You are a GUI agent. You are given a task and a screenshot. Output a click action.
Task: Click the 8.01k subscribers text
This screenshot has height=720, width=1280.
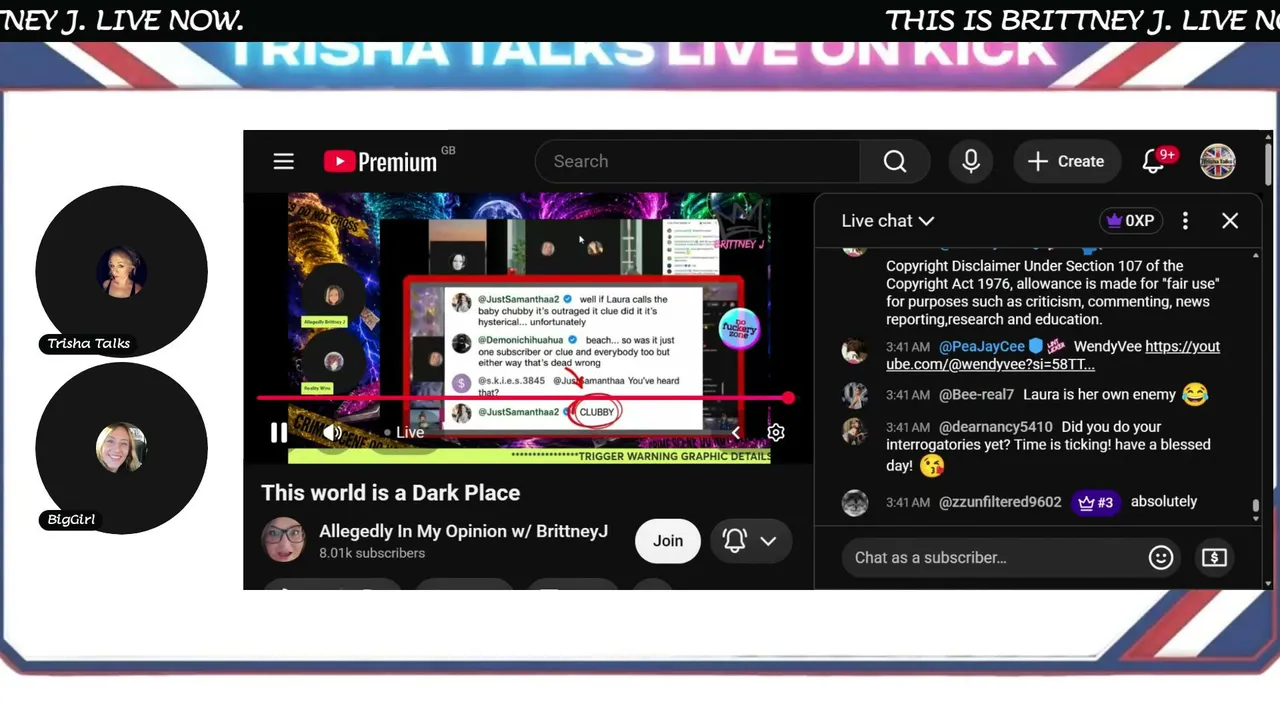(372, 553)
